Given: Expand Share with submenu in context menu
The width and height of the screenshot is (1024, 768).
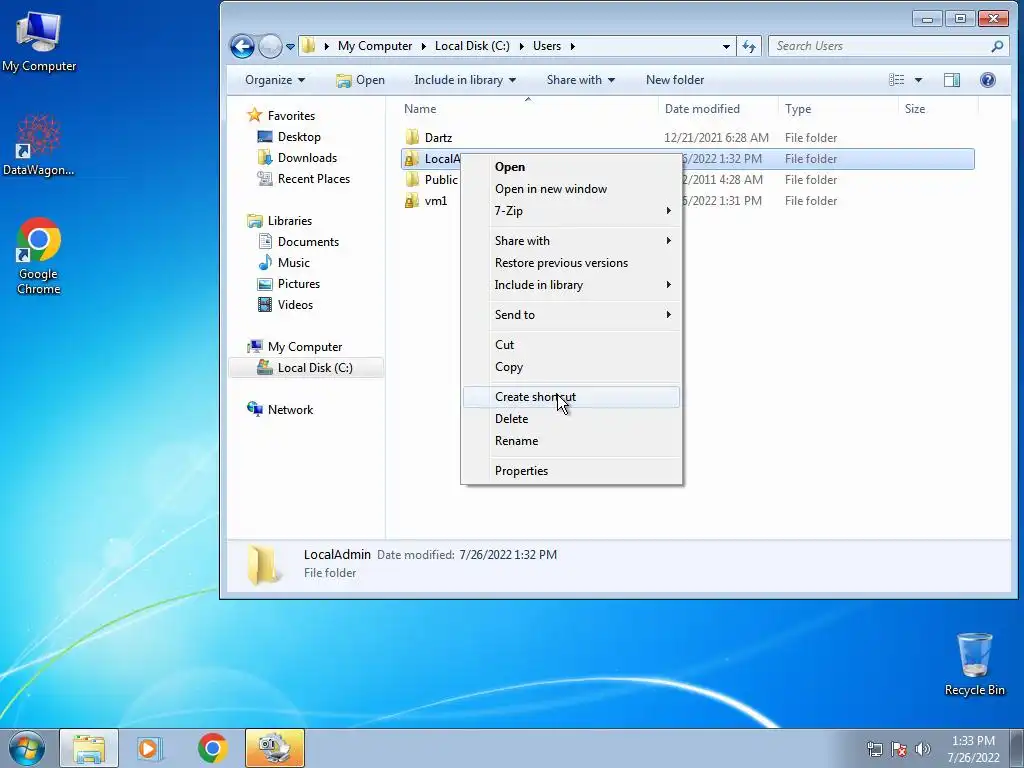Looking at the screenshot, I should [x=571, y=240].
